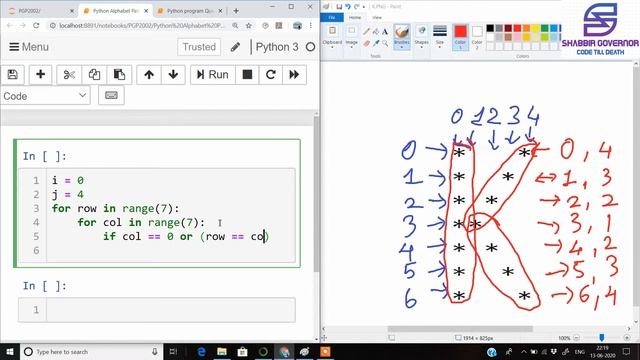Select the Python Alphabet Pa... browser tab
This screenshot has width=640, height=360.
(116, 11)
